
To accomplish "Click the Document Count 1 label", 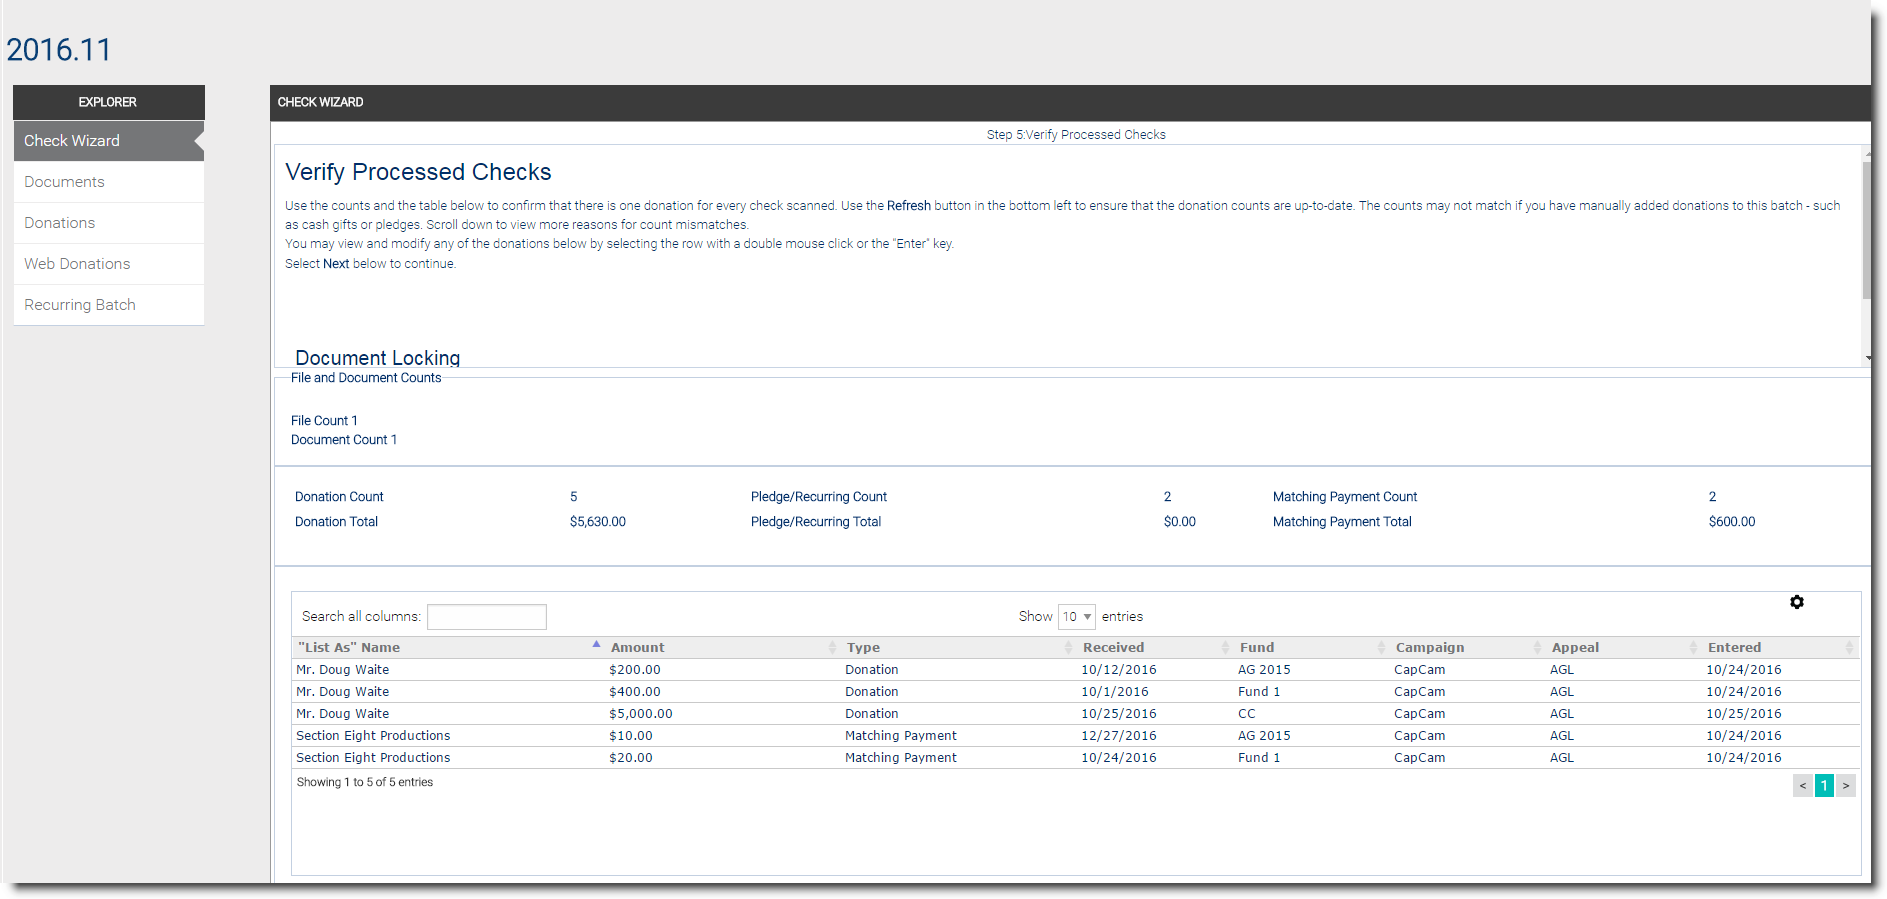I will [343, 440].
